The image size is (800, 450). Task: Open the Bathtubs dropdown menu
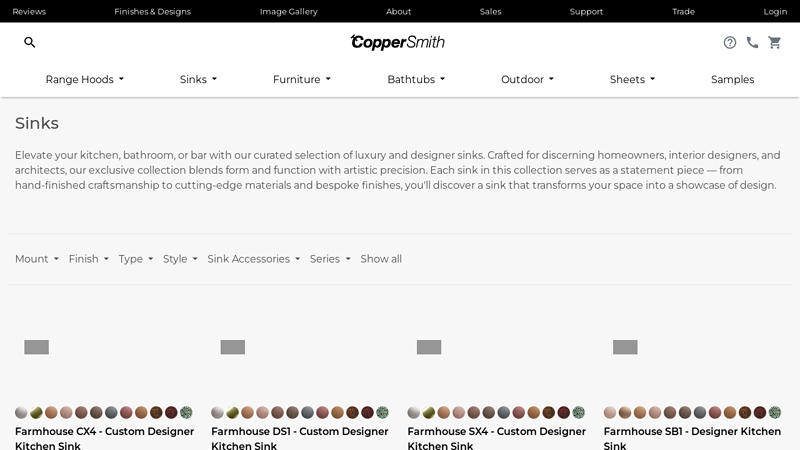[x=416, y=80]
